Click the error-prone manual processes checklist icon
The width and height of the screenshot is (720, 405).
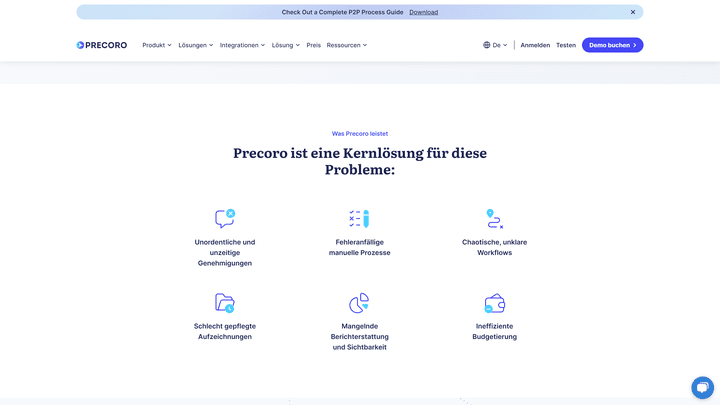(360, 219)
